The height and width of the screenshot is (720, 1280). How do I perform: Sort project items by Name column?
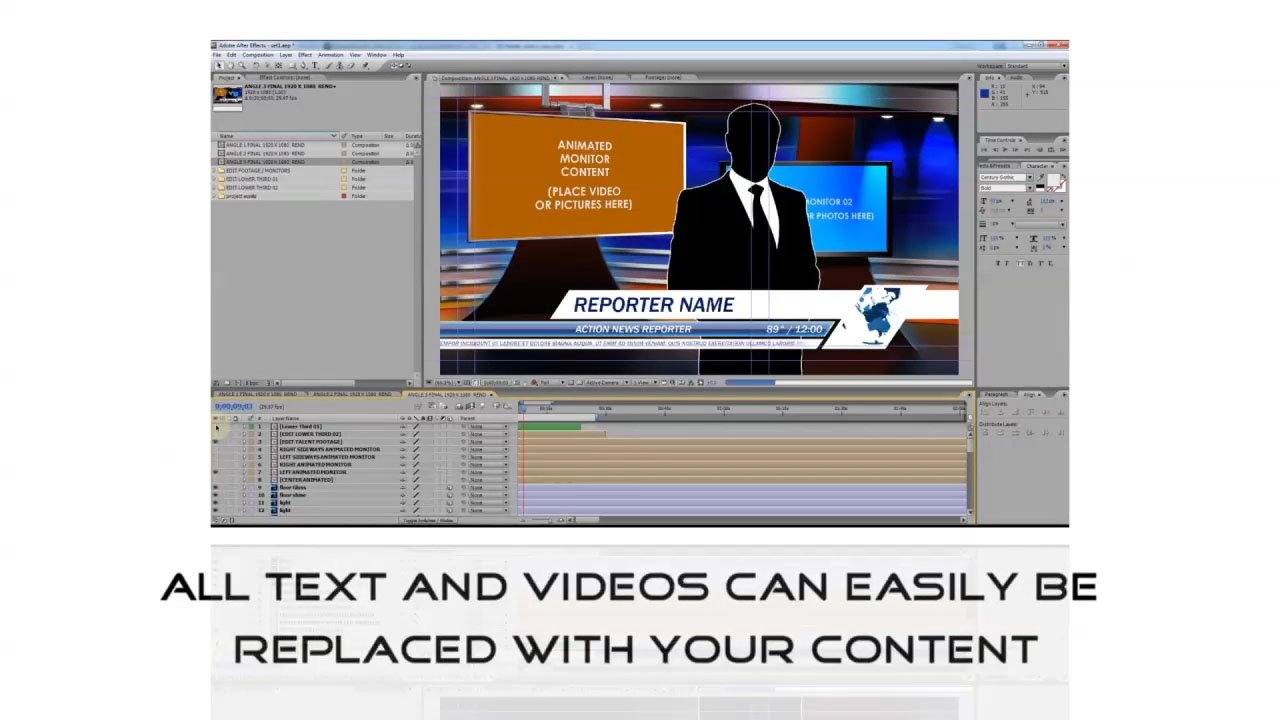[x=277, y=136]
